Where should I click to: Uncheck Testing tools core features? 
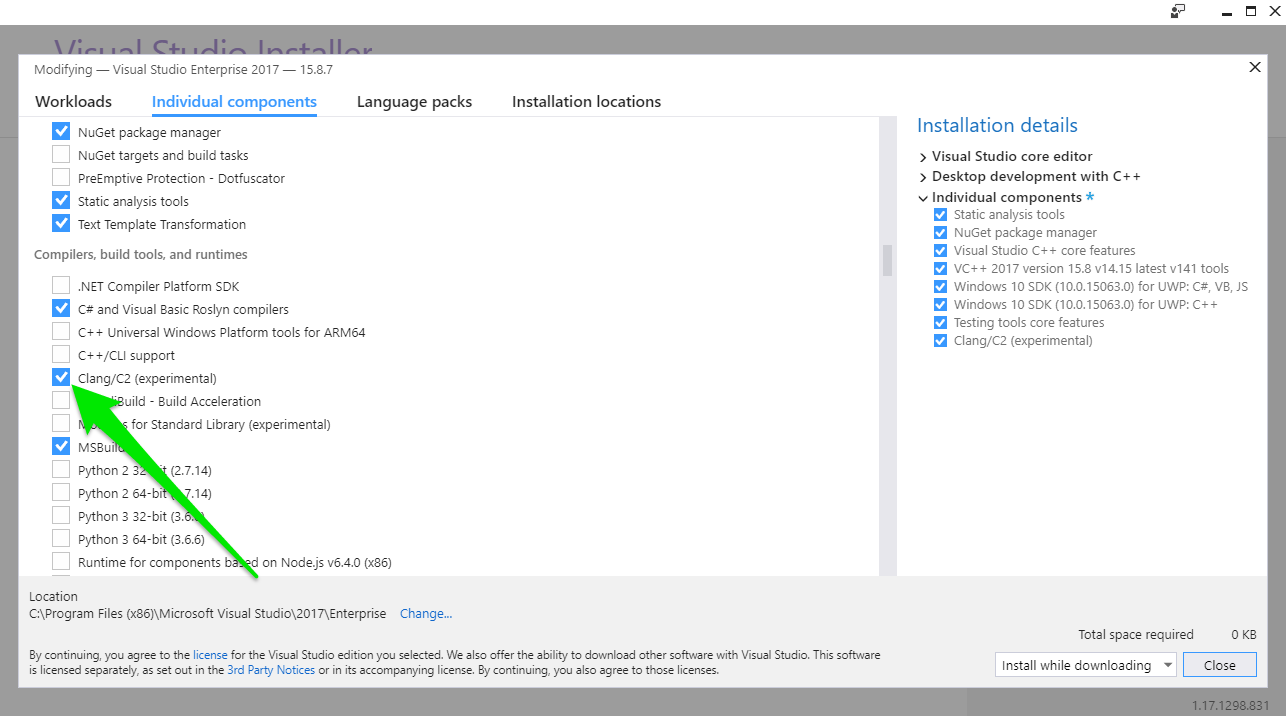[940, 323]
